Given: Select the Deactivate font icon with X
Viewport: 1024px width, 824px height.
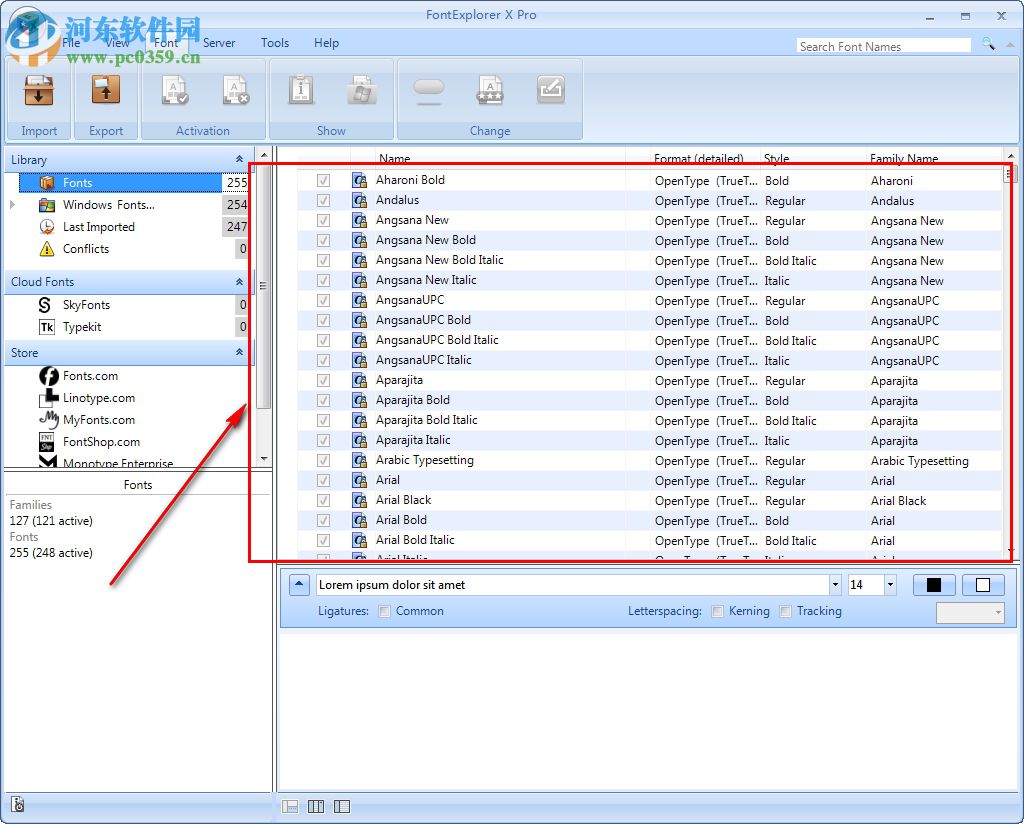Looking at the screenshot, I should tap(234, 91).
